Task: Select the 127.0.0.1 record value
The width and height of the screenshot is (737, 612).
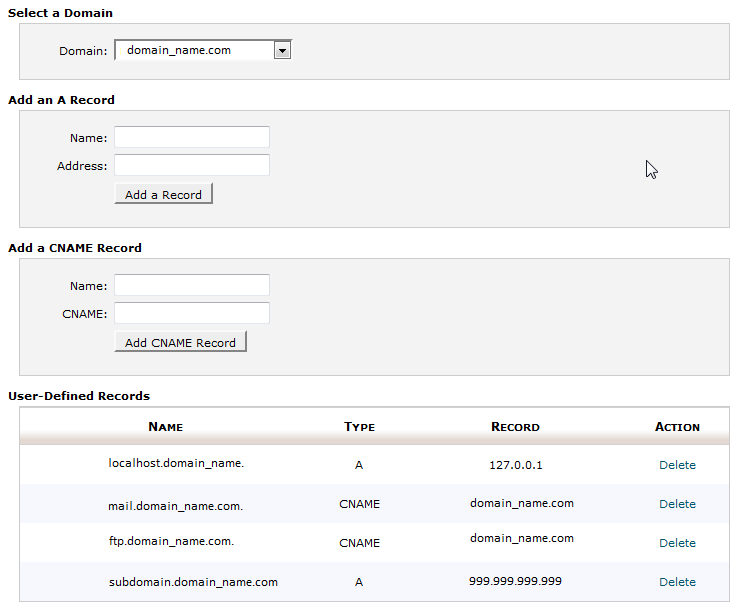Action: 515,465
